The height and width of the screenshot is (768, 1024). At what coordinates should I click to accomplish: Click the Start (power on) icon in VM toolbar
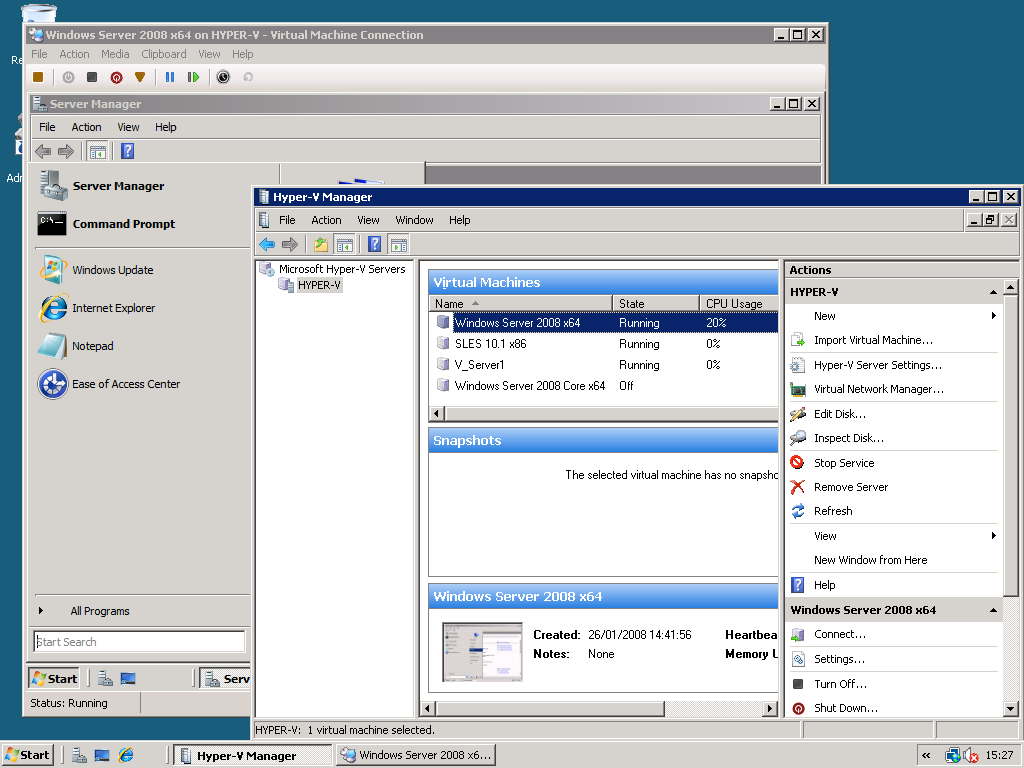coord(68,77)
